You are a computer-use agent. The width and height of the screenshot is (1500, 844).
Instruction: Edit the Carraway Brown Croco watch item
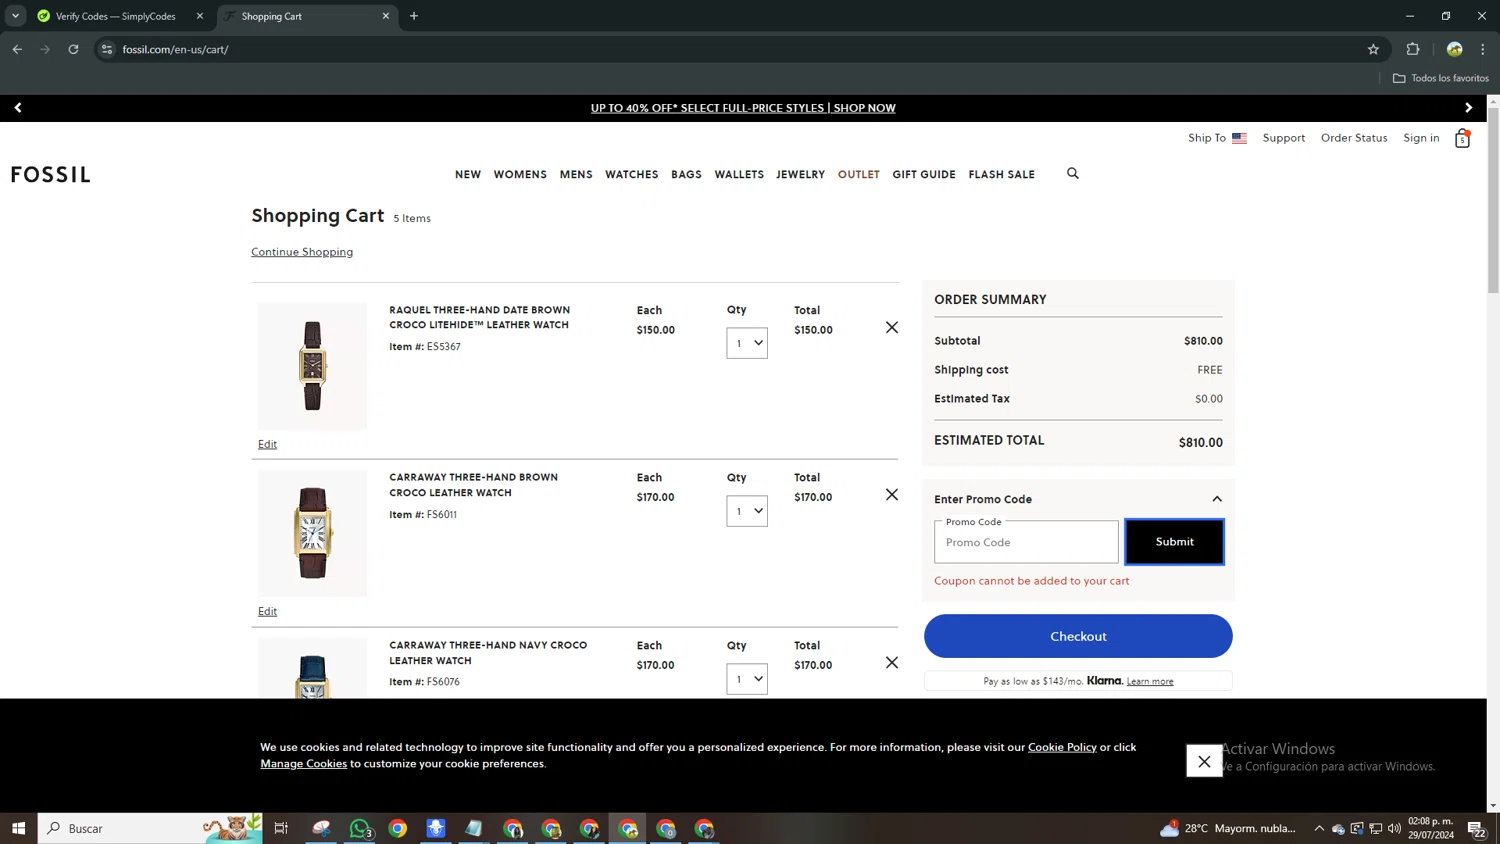(267, 611)
